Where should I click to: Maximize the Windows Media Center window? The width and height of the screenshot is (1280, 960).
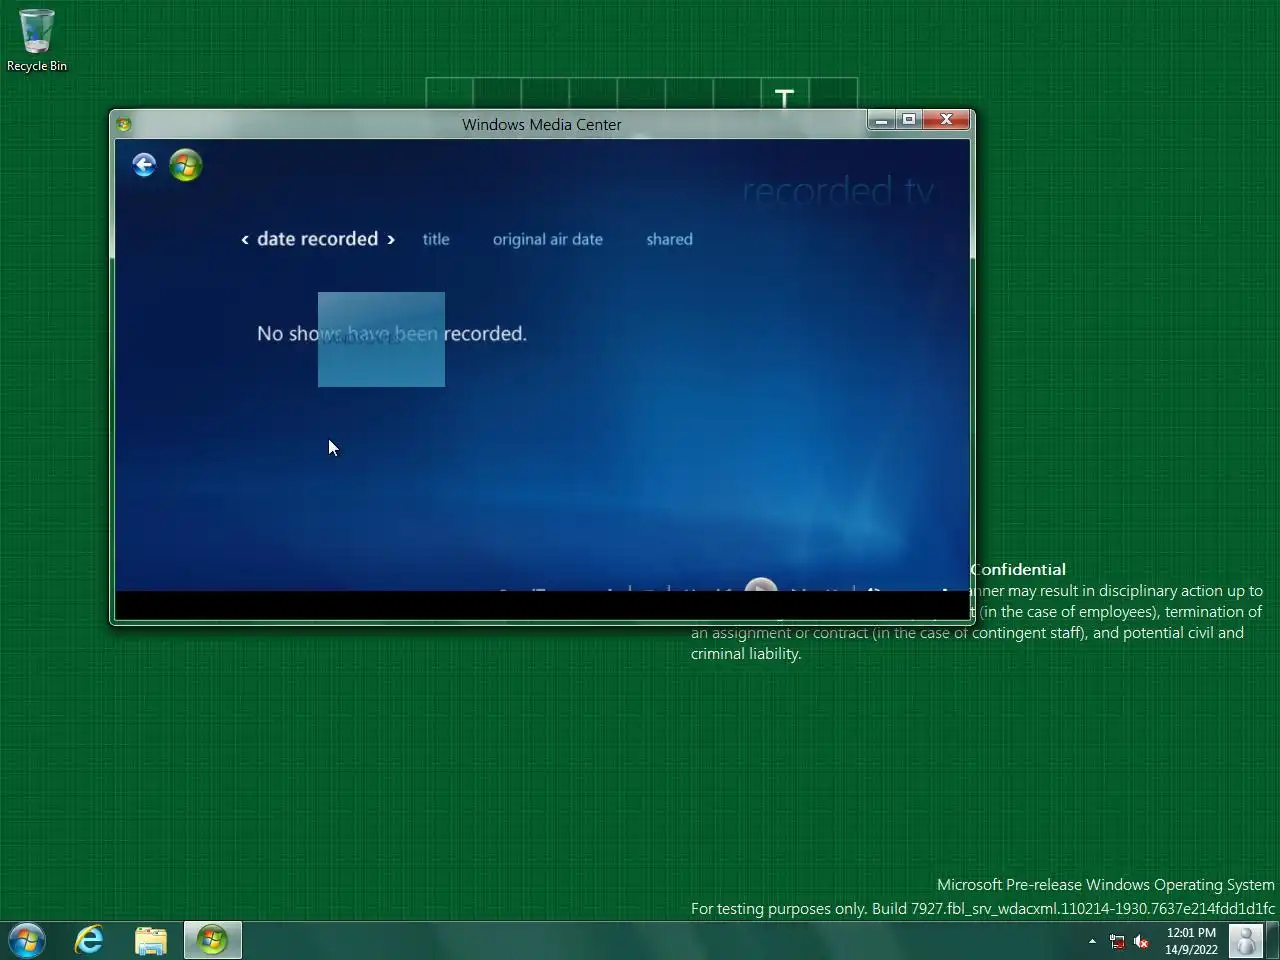(x=909, y=120)
